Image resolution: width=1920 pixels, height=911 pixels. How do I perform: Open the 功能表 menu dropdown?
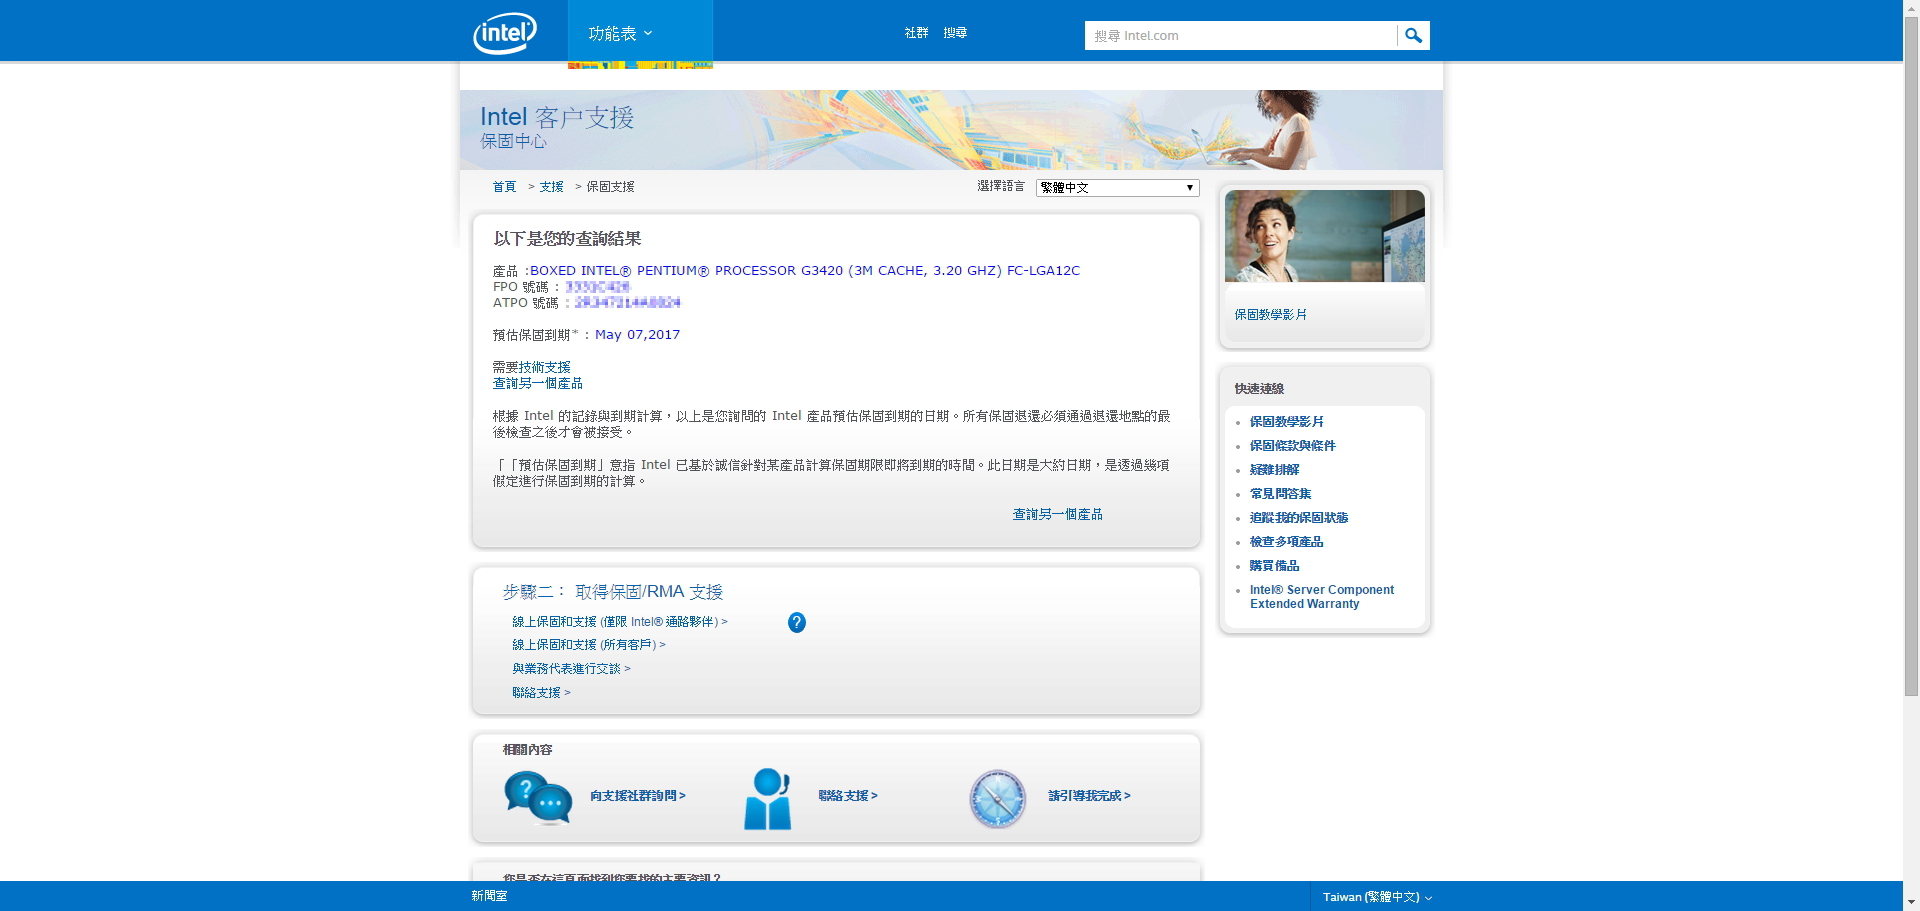click(x=640, y=33)
